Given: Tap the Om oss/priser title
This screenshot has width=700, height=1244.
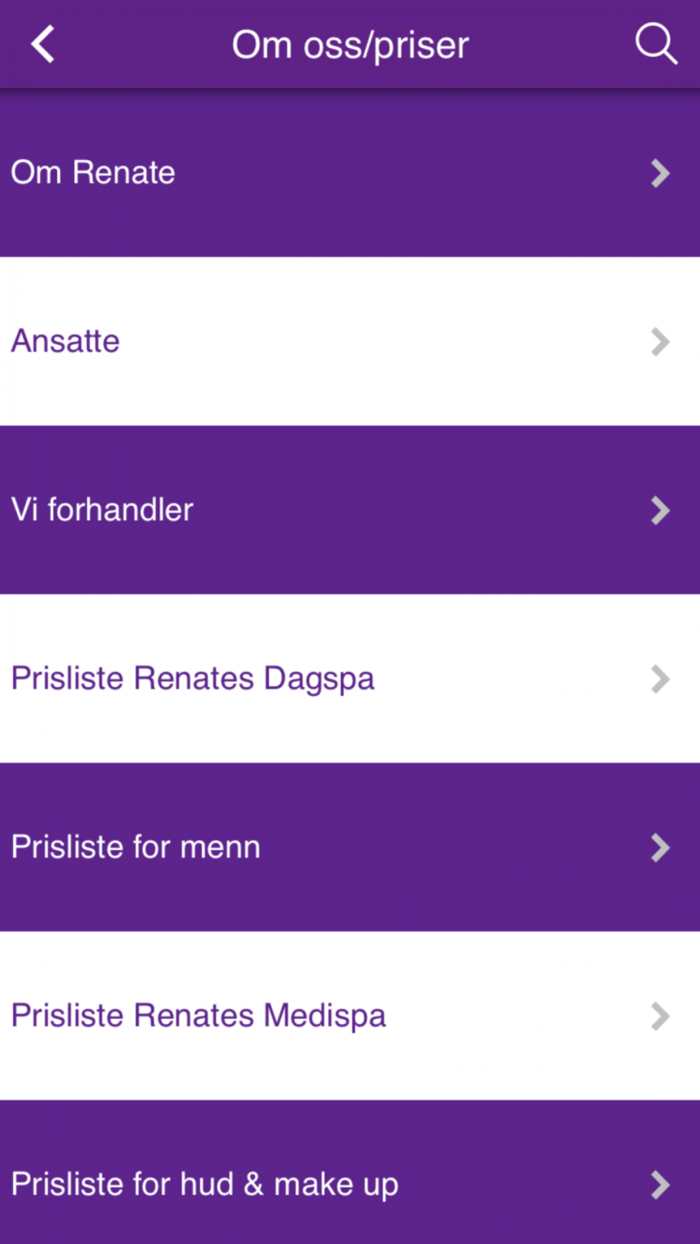Looking at the screenshot, I should [x=350, y=44].
